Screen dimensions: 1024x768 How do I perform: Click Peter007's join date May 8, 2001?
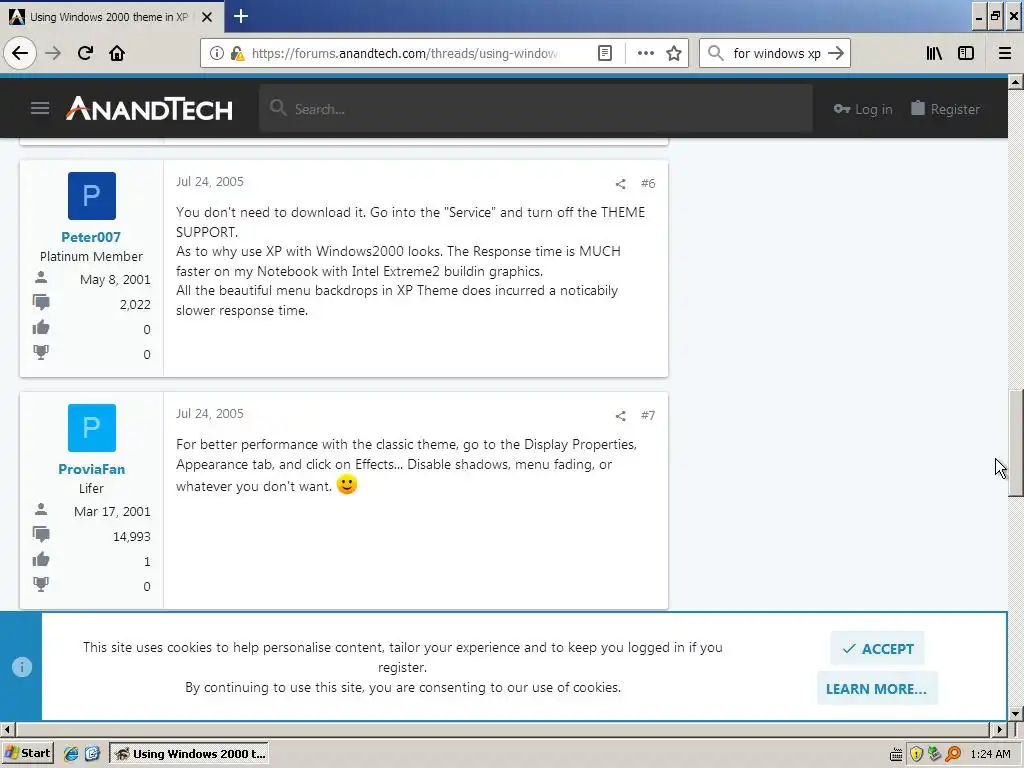(115, 280)
